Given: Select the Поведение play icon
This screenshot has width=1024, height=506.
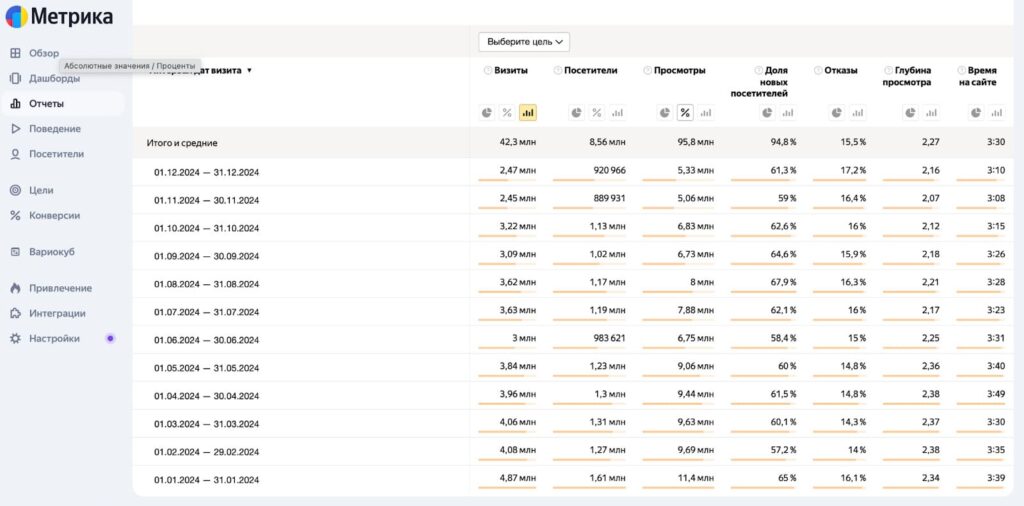Looking at the screenshot, I should click(15, 129).
